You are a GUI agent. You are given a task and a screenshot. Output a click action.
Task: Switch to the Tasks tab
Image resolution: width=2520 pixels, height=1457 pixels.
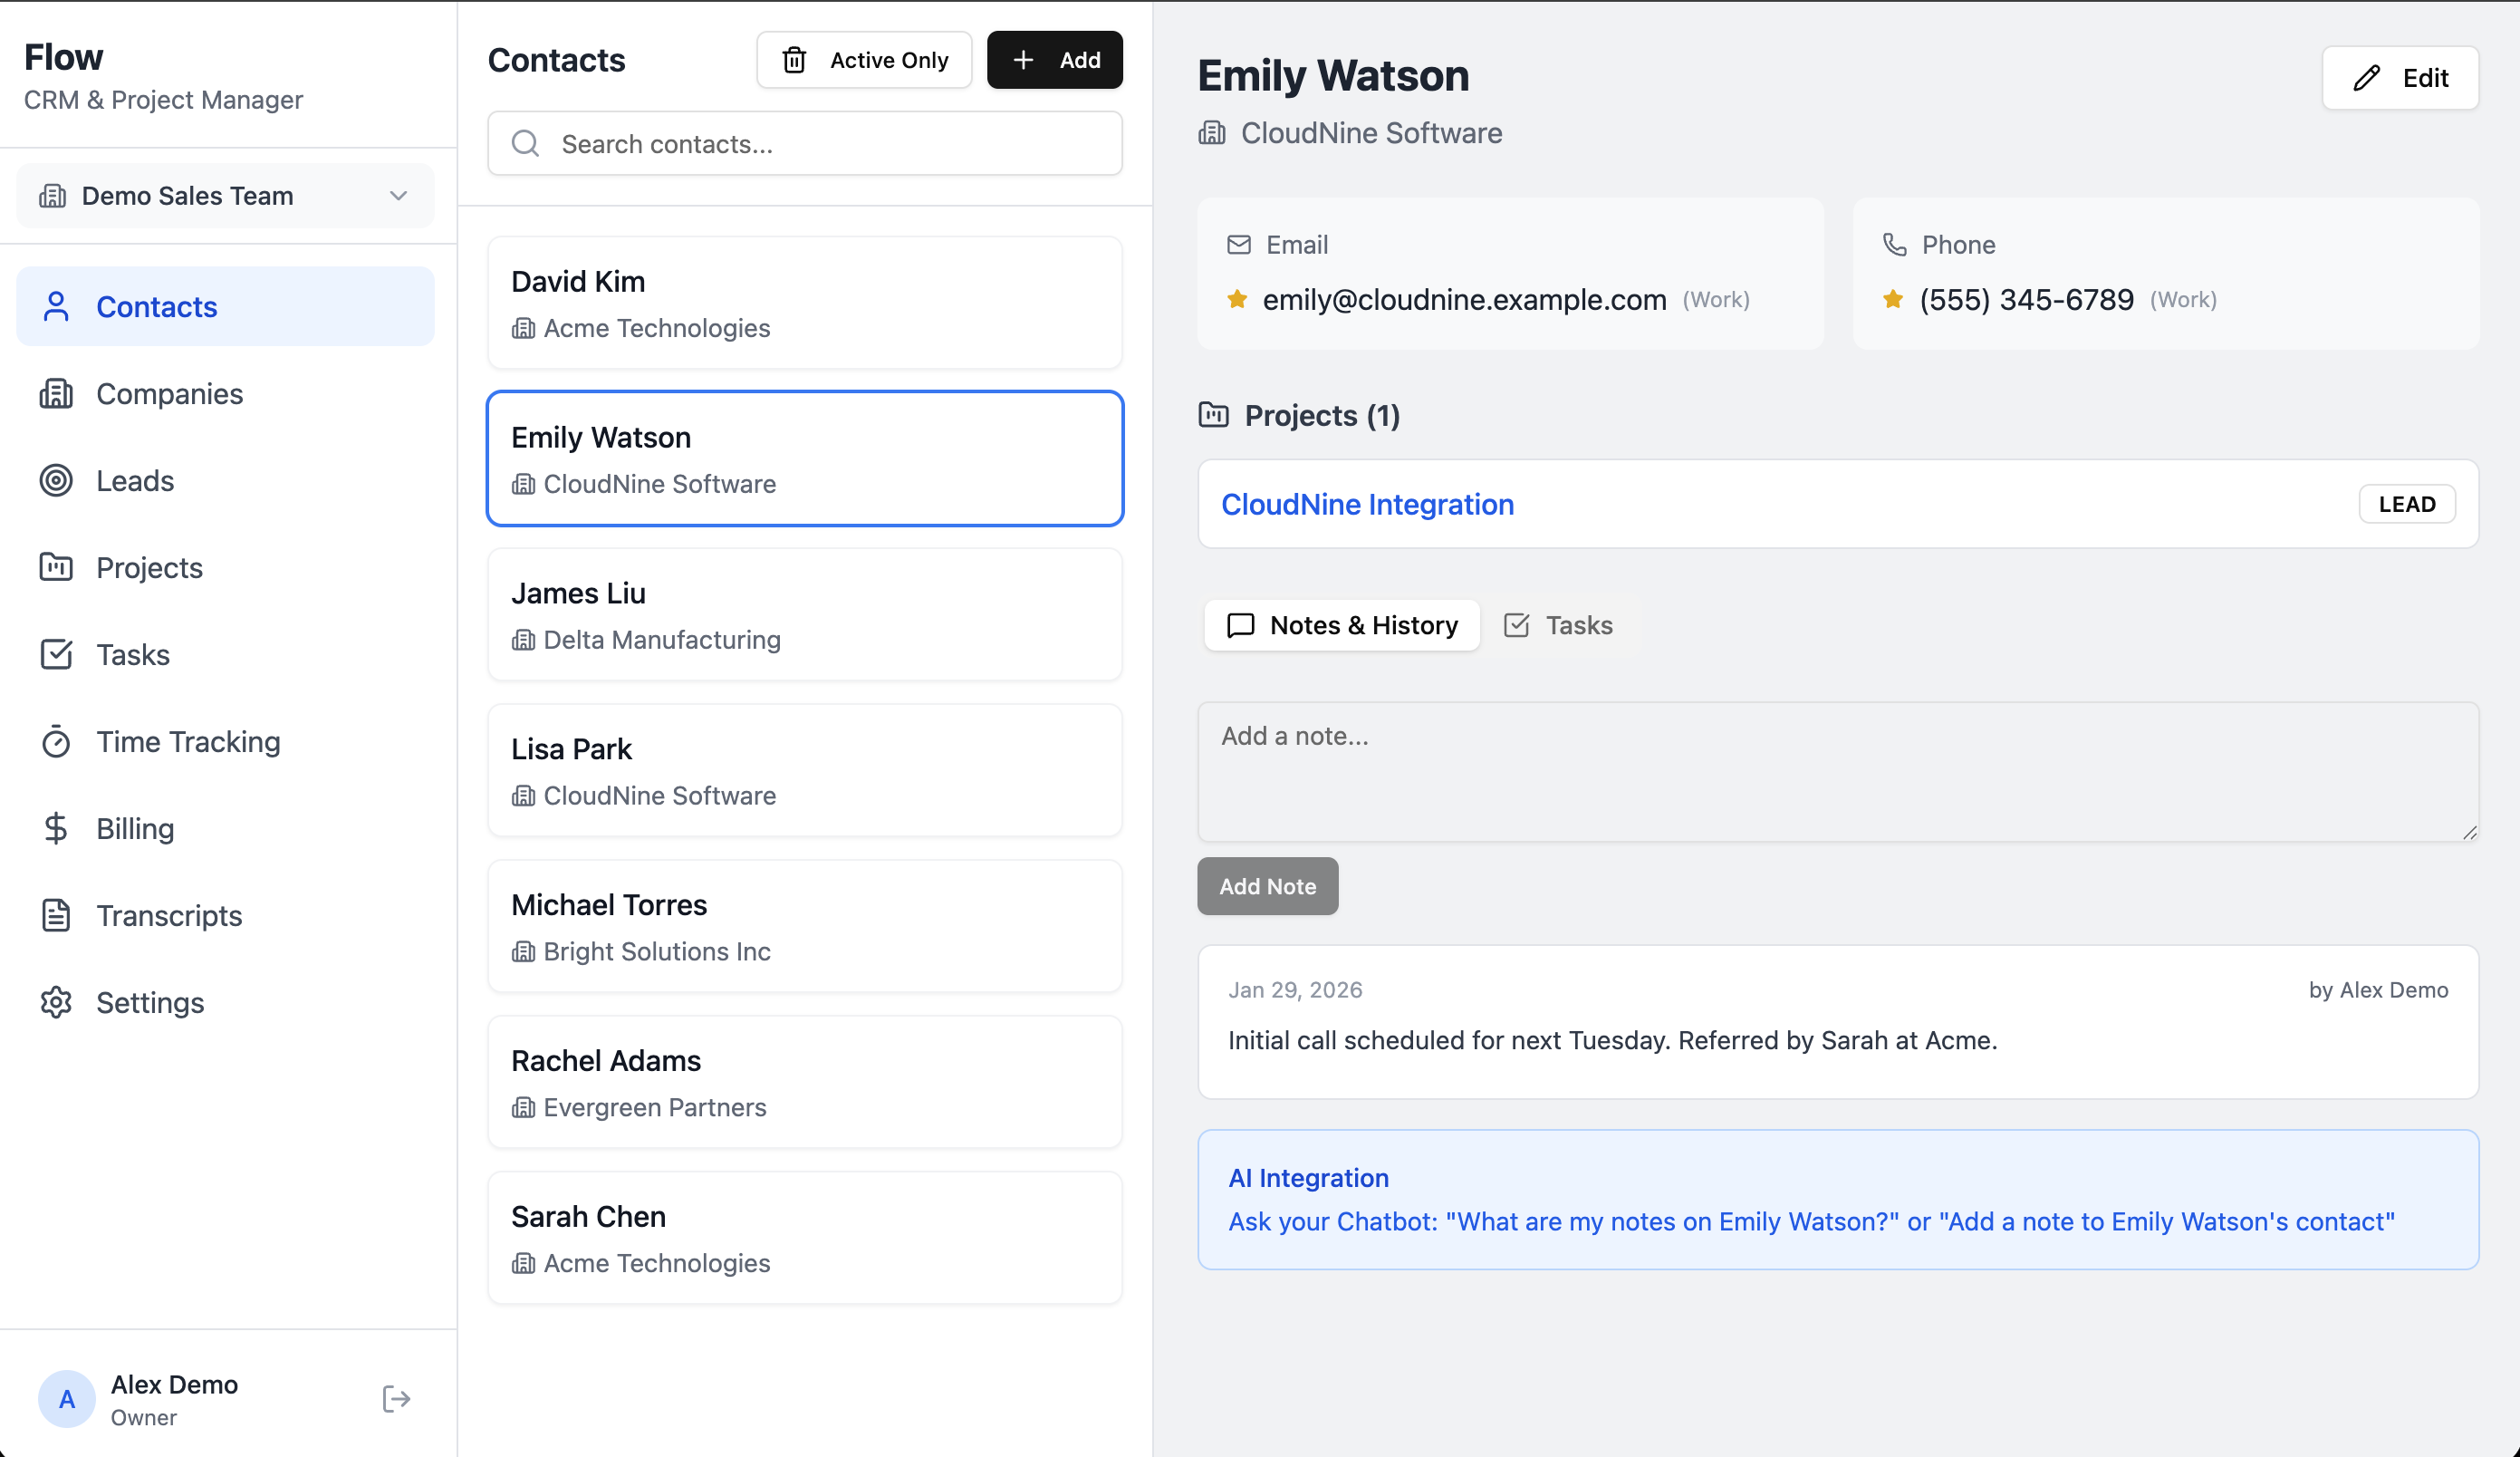1557,625
